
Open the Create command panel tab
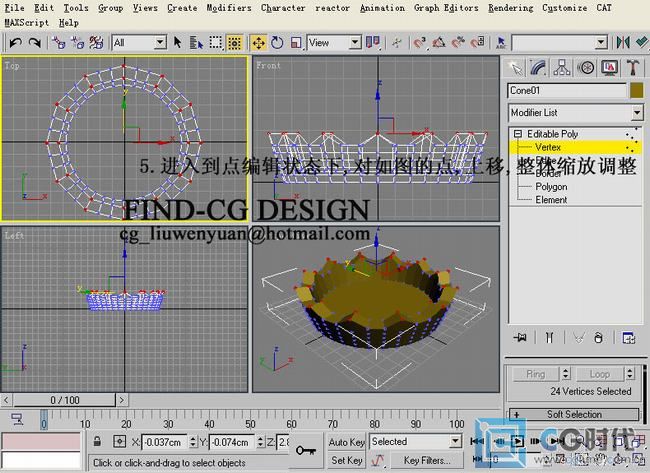(x=515, y=68)
